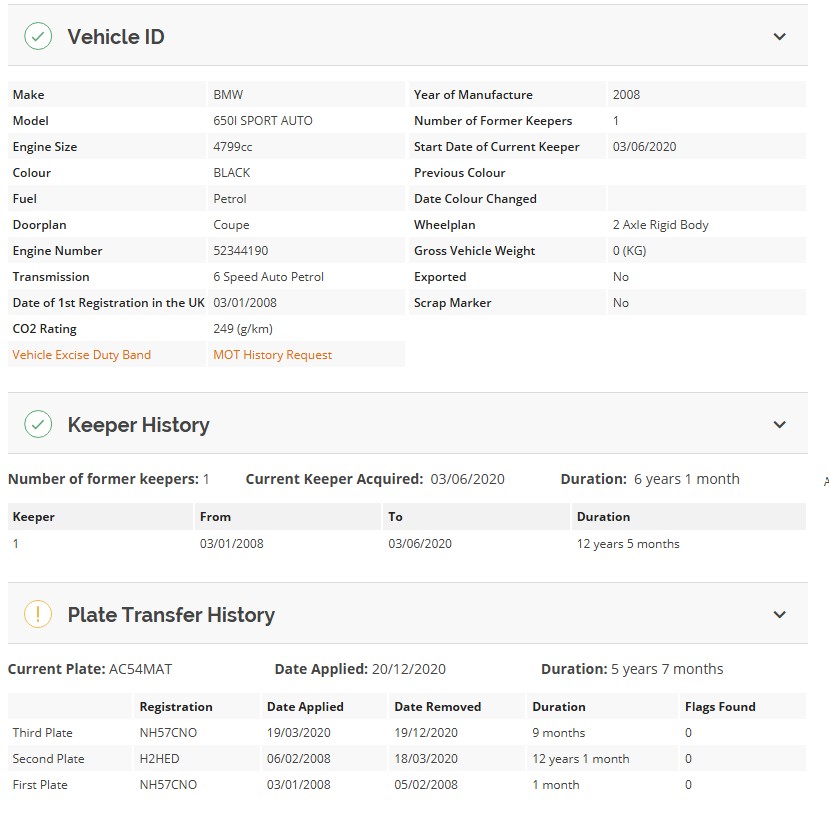Click the green checkmark icon beside Vehicle ID

click(38, 36)
